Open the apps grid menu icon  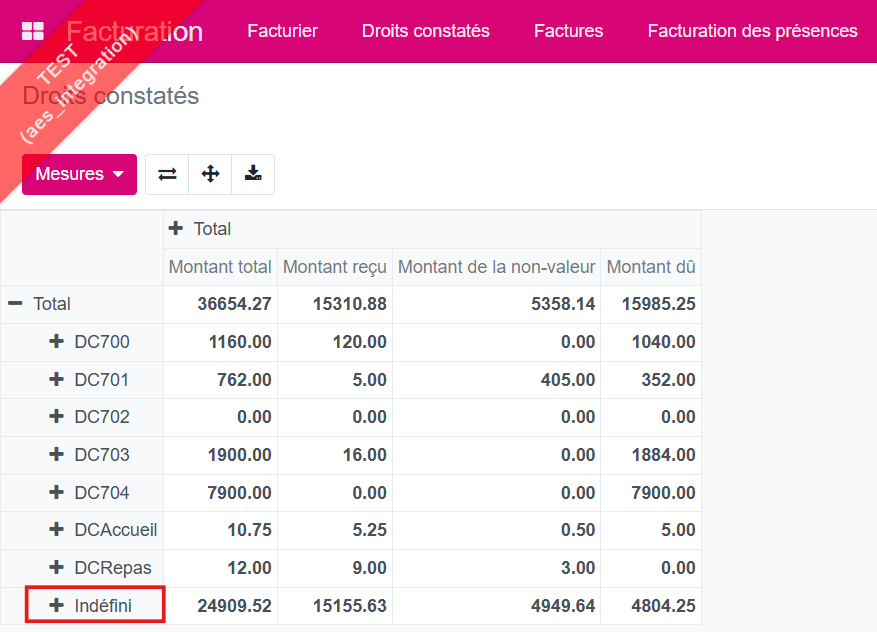point(32,31)
